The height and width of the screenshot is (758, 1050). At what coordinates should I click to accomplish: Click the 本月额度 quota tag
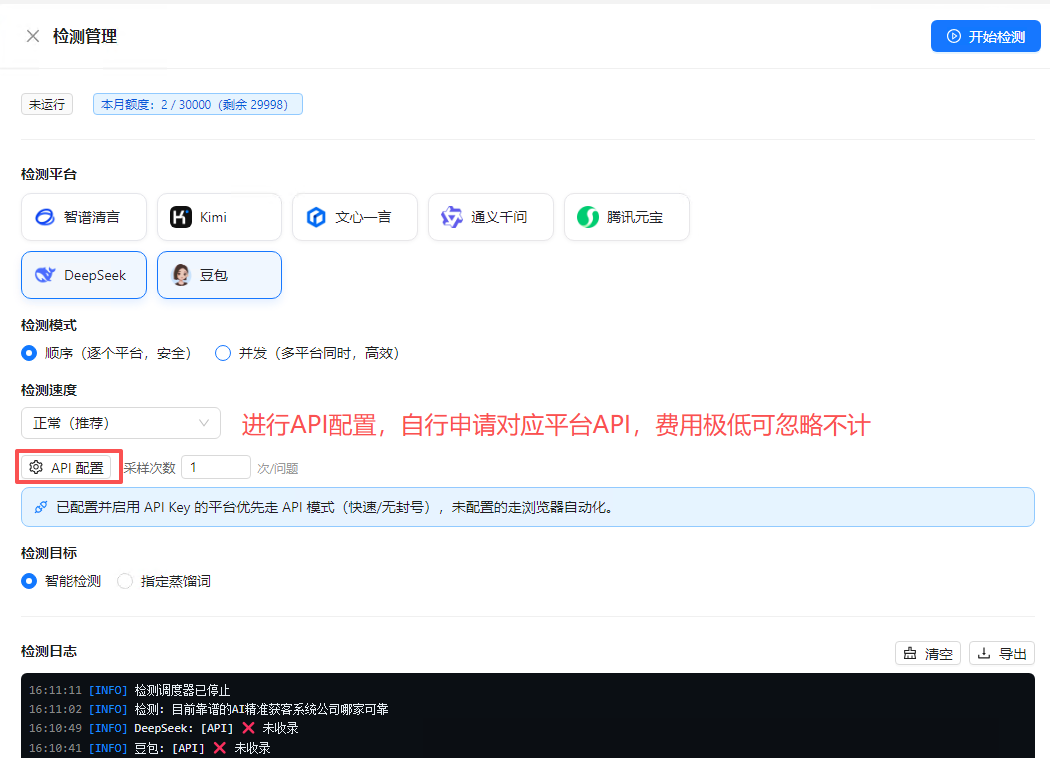tap(198, 104)
